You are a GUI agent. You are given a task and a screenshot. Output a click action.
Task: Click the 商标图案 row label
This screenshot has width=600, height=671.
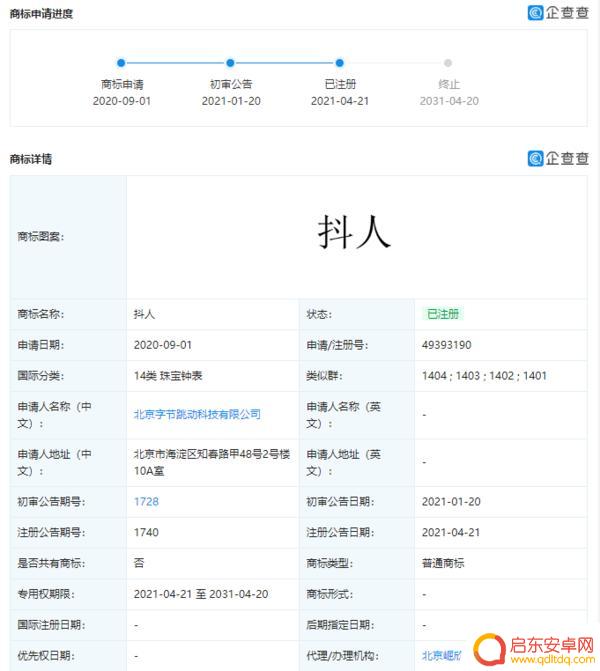point(41,236)
